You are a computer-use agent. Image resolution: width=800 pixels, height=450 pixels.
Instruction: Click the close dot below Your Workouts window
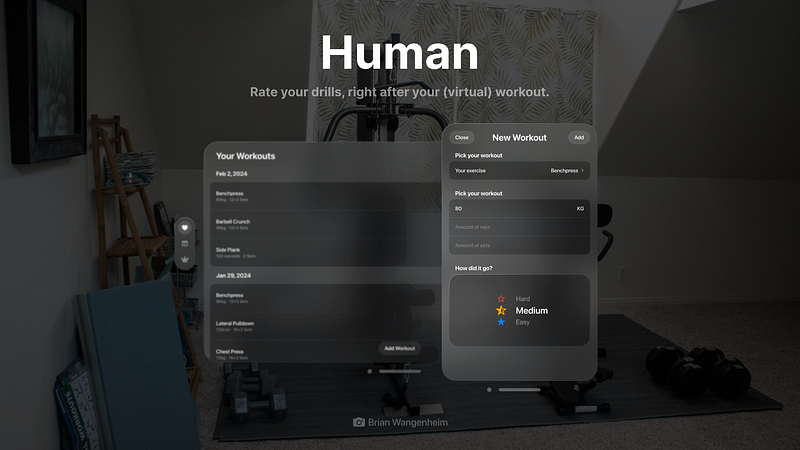click(x=370, y=371)
